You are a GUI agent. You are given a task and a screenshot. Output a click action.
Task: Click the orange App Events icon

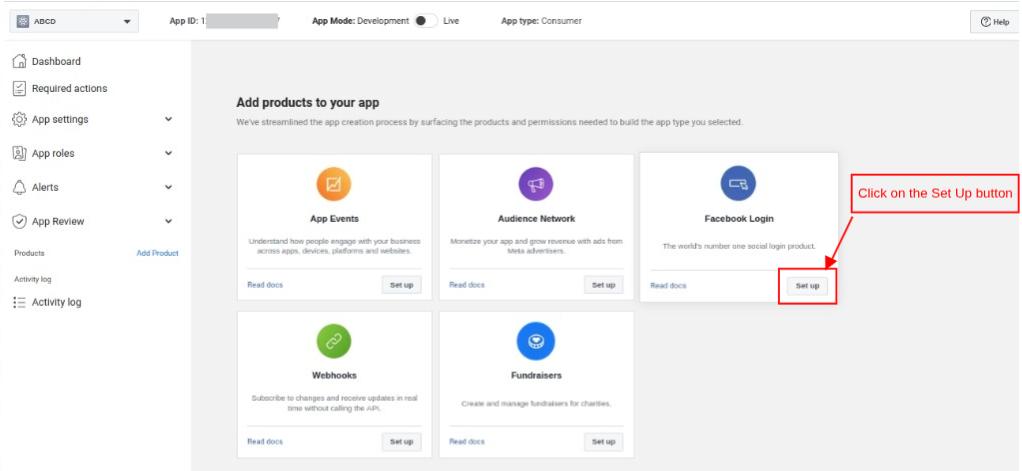coord(334,184)
